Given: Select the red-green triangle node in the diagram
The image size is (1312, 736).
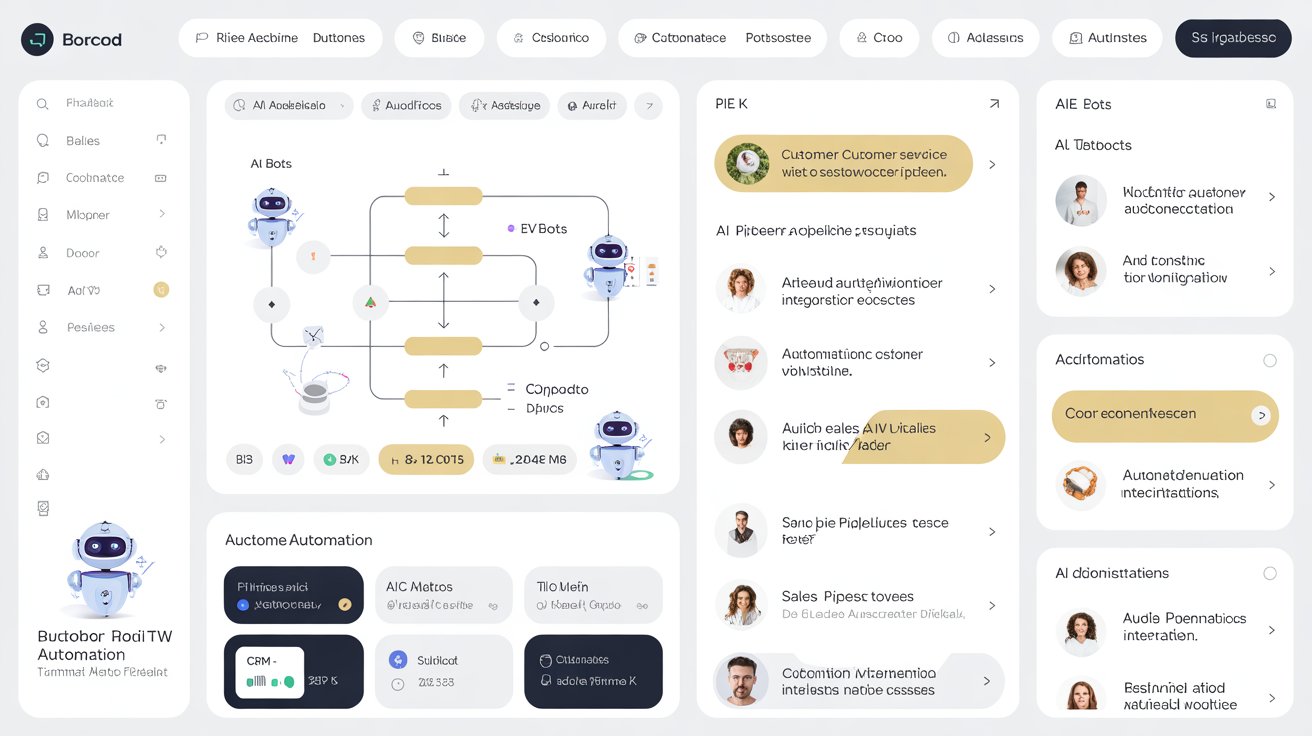Looking at the screenshot, I should (x=370, y=302).
